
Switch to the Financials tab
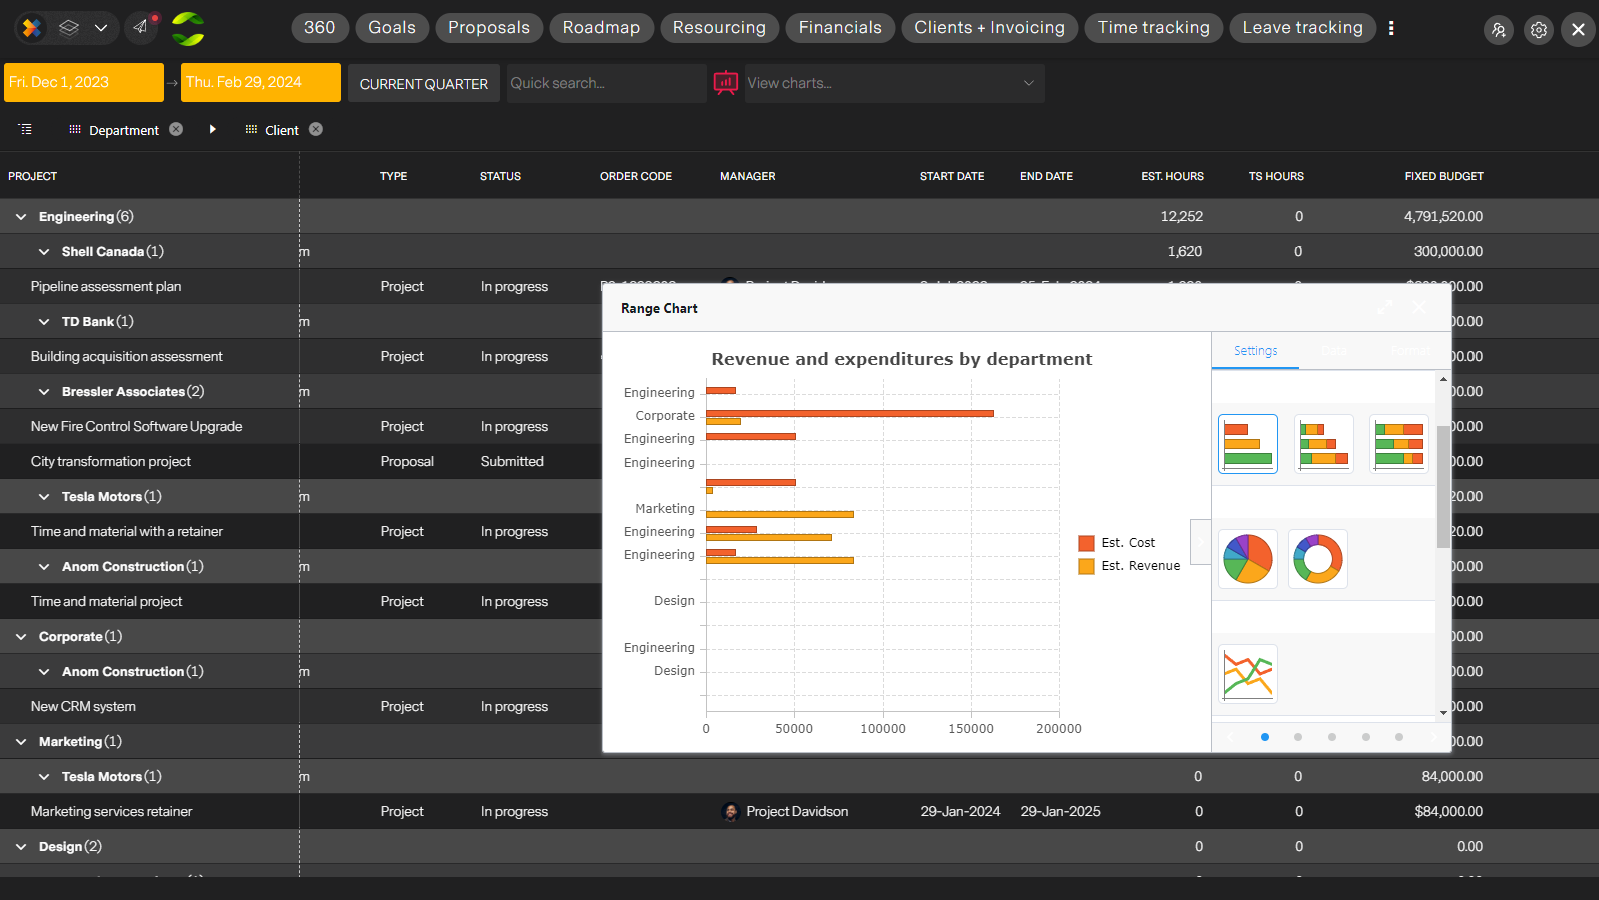pyautogui.click(x=840, y=28)
